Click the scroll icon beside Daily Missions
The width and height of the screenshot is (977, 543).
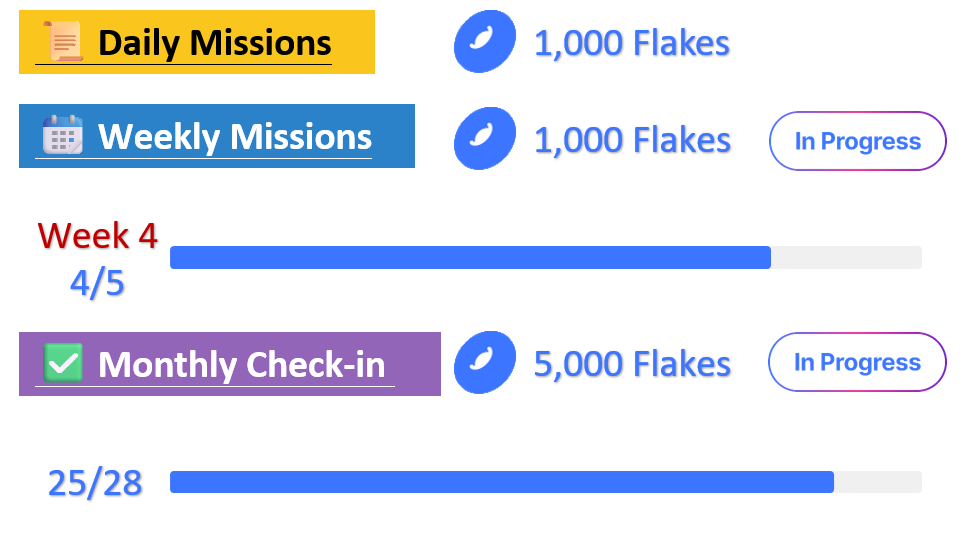click(x=62, y=42)
